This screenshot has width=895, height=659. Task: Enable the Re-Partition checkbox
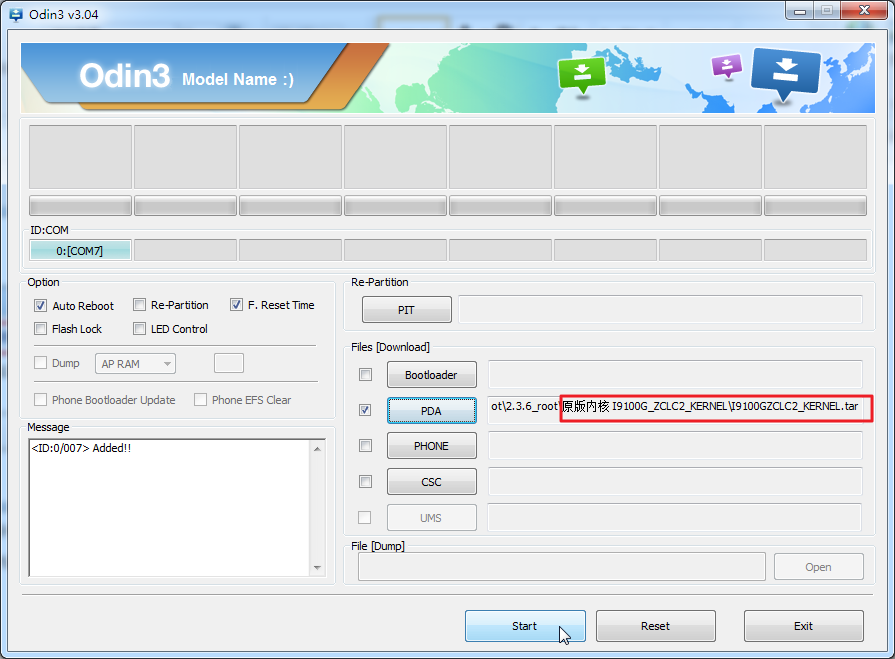(139, 305)
